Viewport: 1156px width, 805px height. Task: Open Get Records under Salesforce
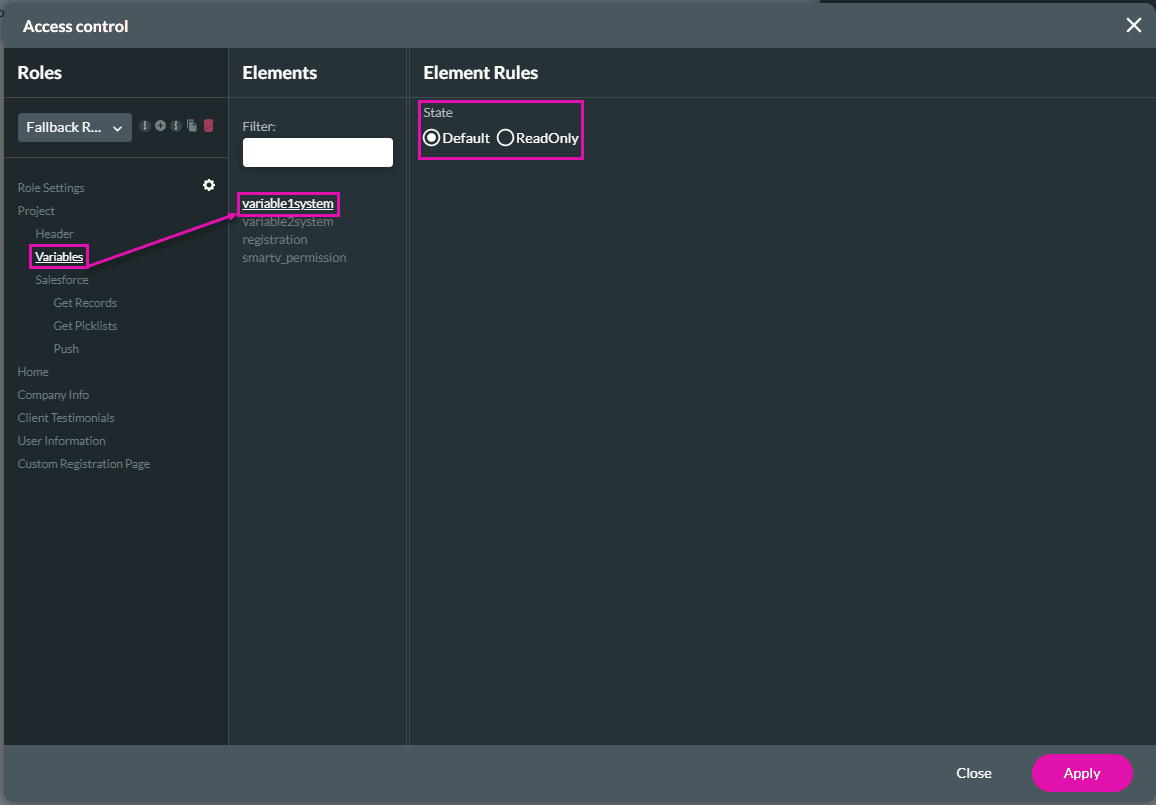(x=85, y=303)
